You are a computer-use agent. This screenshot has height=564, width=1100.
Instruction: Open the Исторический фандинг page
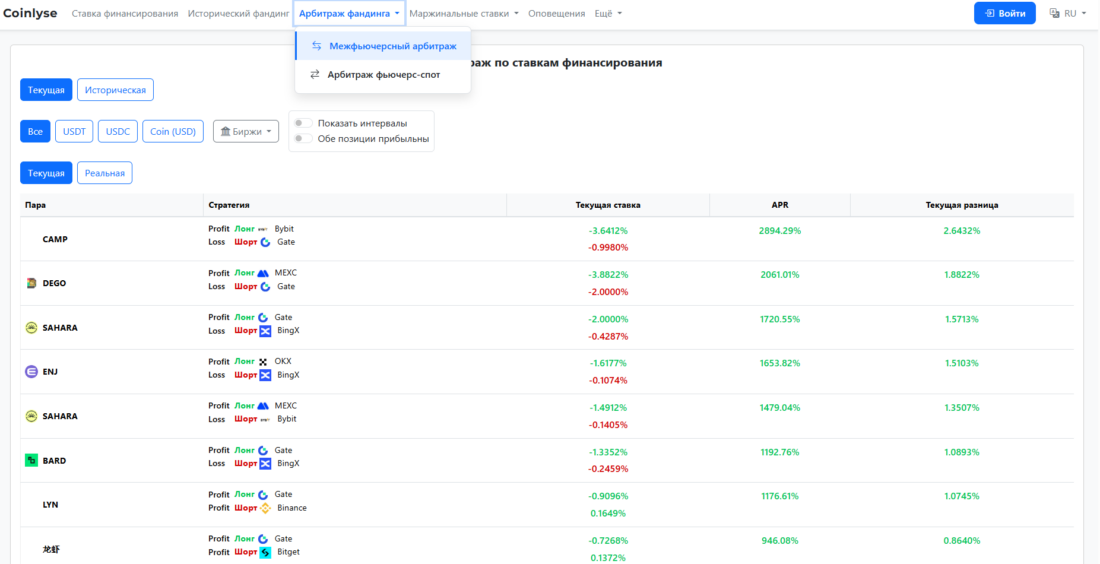pyautogui.click(x=239, y=13)
